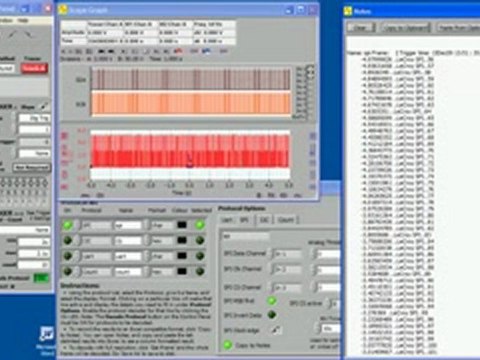The image size is (480, 360).
Task: Open the colour swatch in the I2C row
Action: click(182, 240)
